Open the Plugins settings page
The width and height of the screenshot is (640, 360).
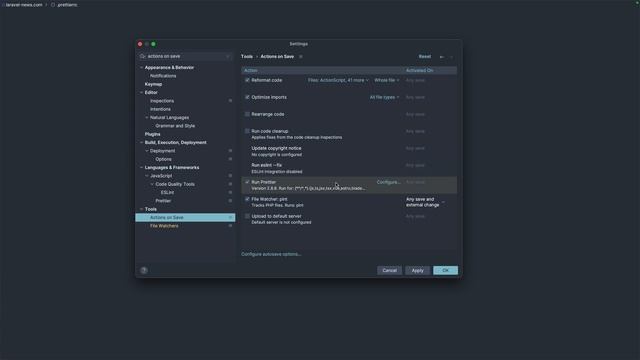pyautogui.click(x=152, y=134)
